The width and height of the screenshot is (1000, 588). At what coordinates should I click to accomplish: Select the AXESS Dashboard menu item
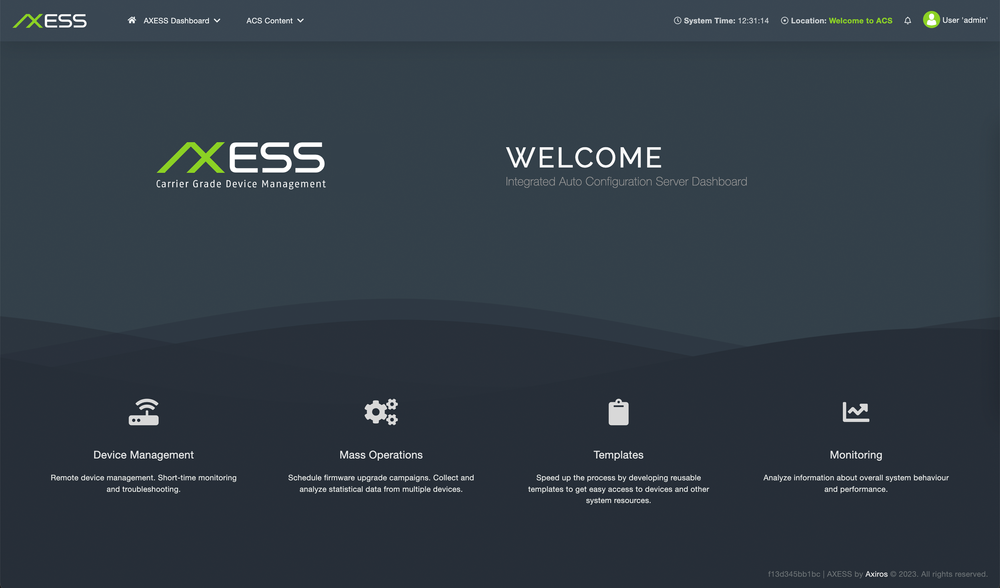point(178,20)
